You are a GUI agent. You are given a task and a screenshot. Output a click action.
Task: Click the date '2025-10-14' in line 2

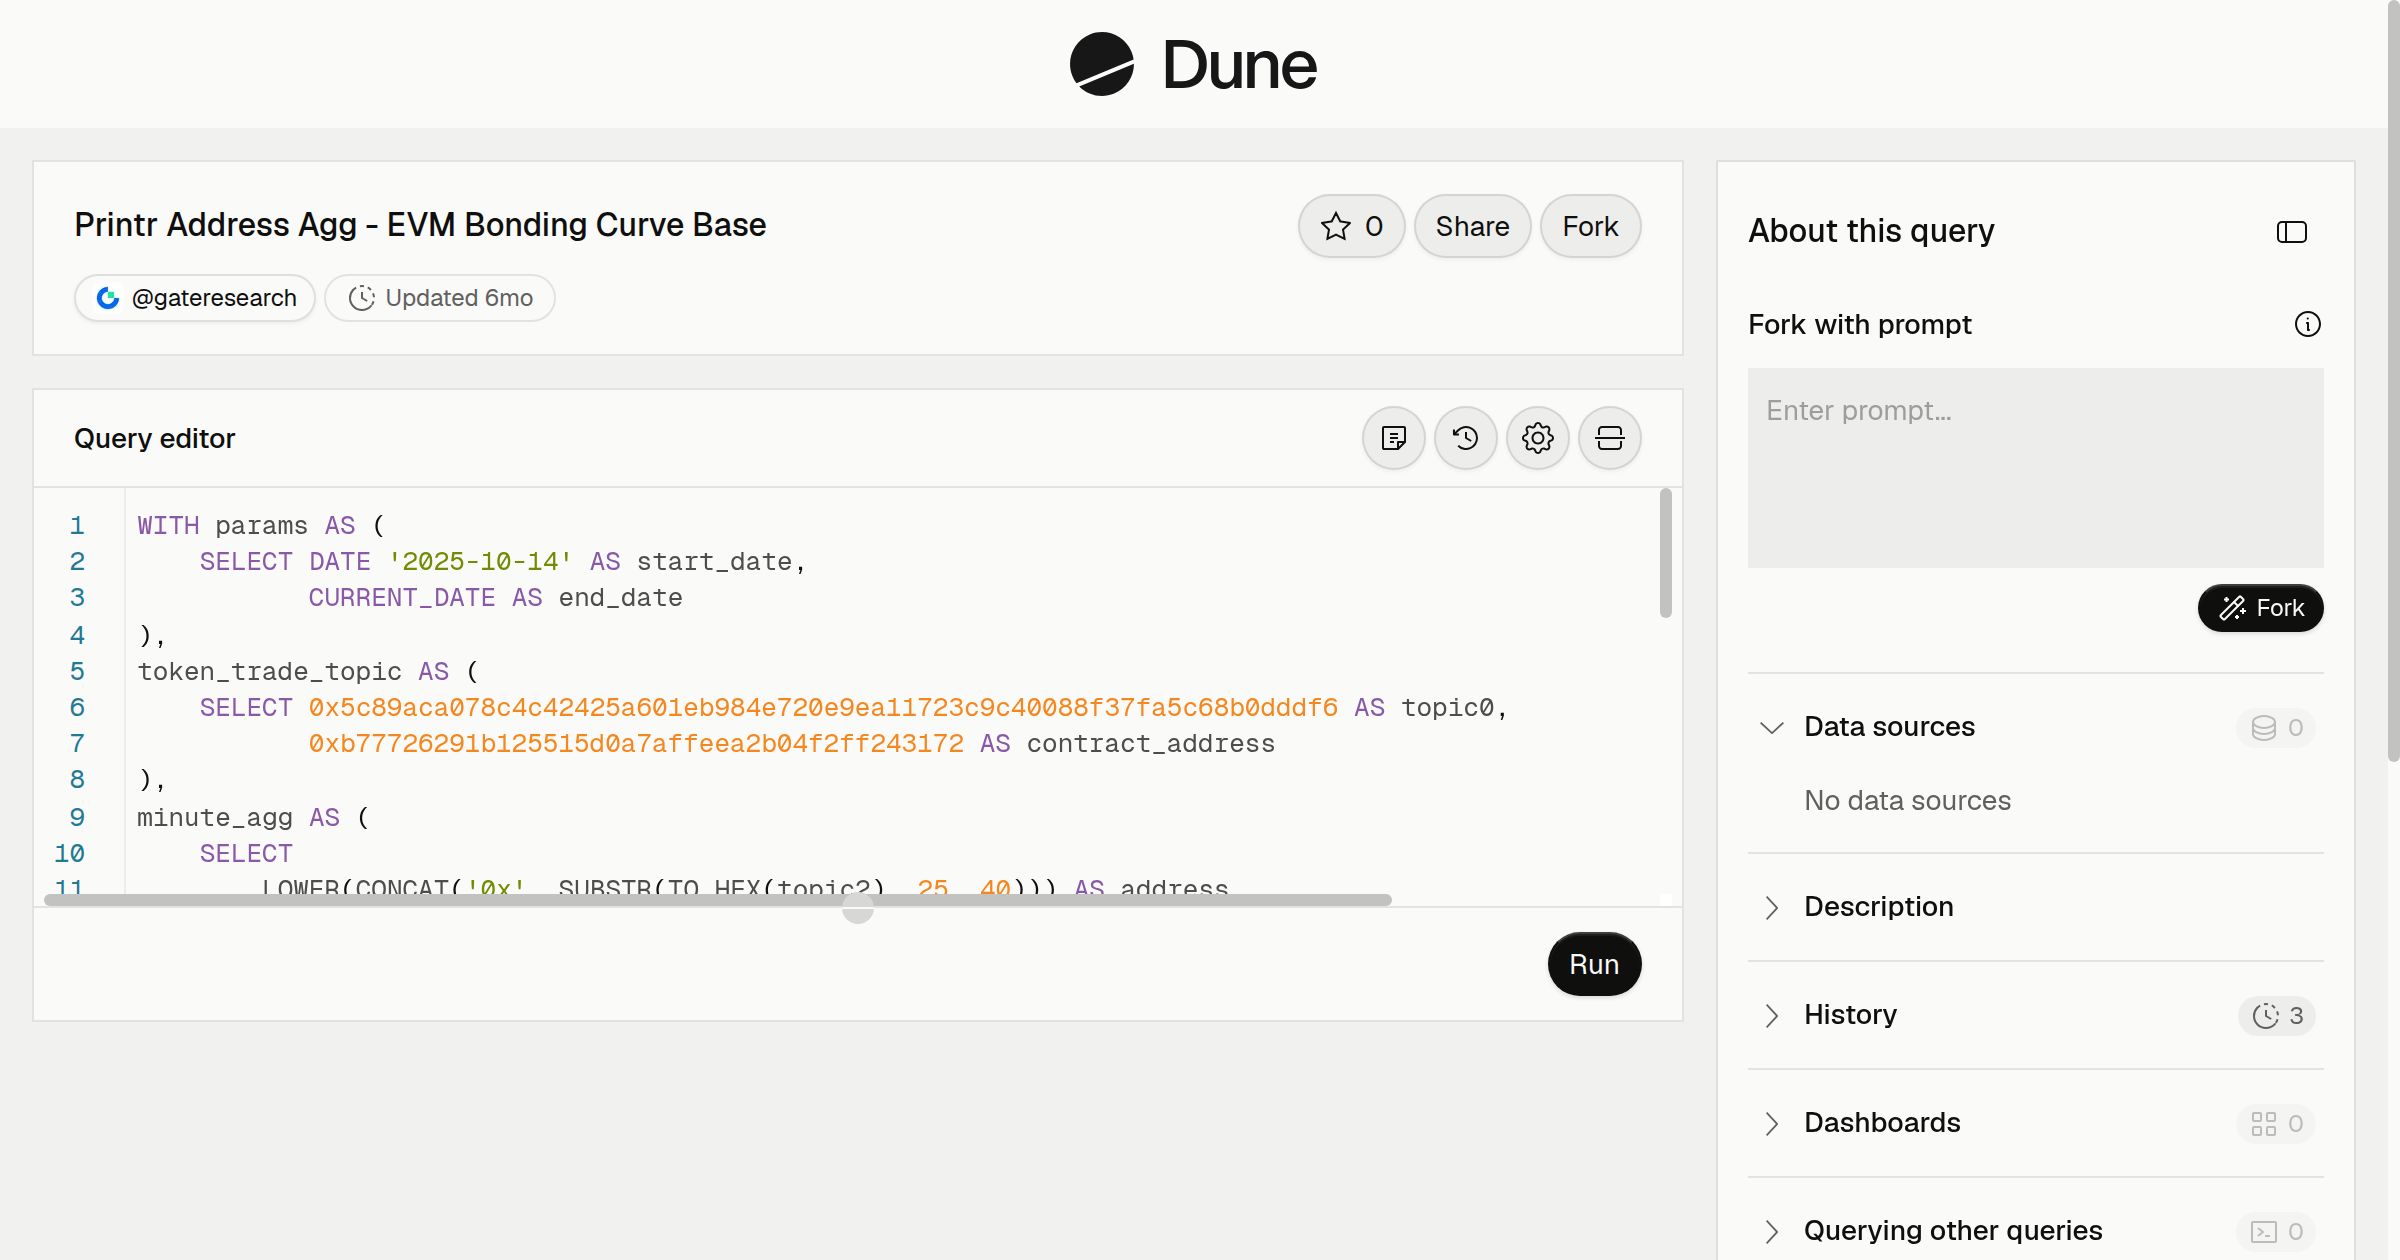point(480,562)
